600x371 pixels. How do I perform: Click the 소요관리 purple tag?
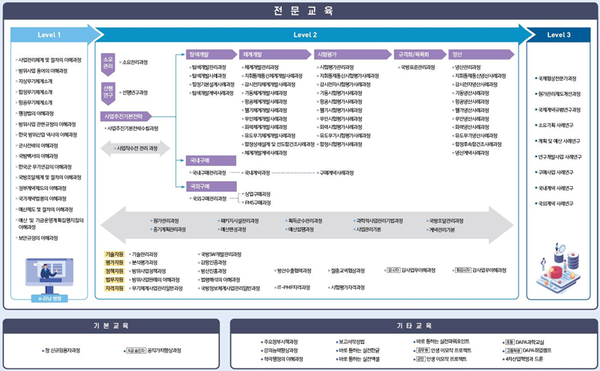[x=108, y=64]
